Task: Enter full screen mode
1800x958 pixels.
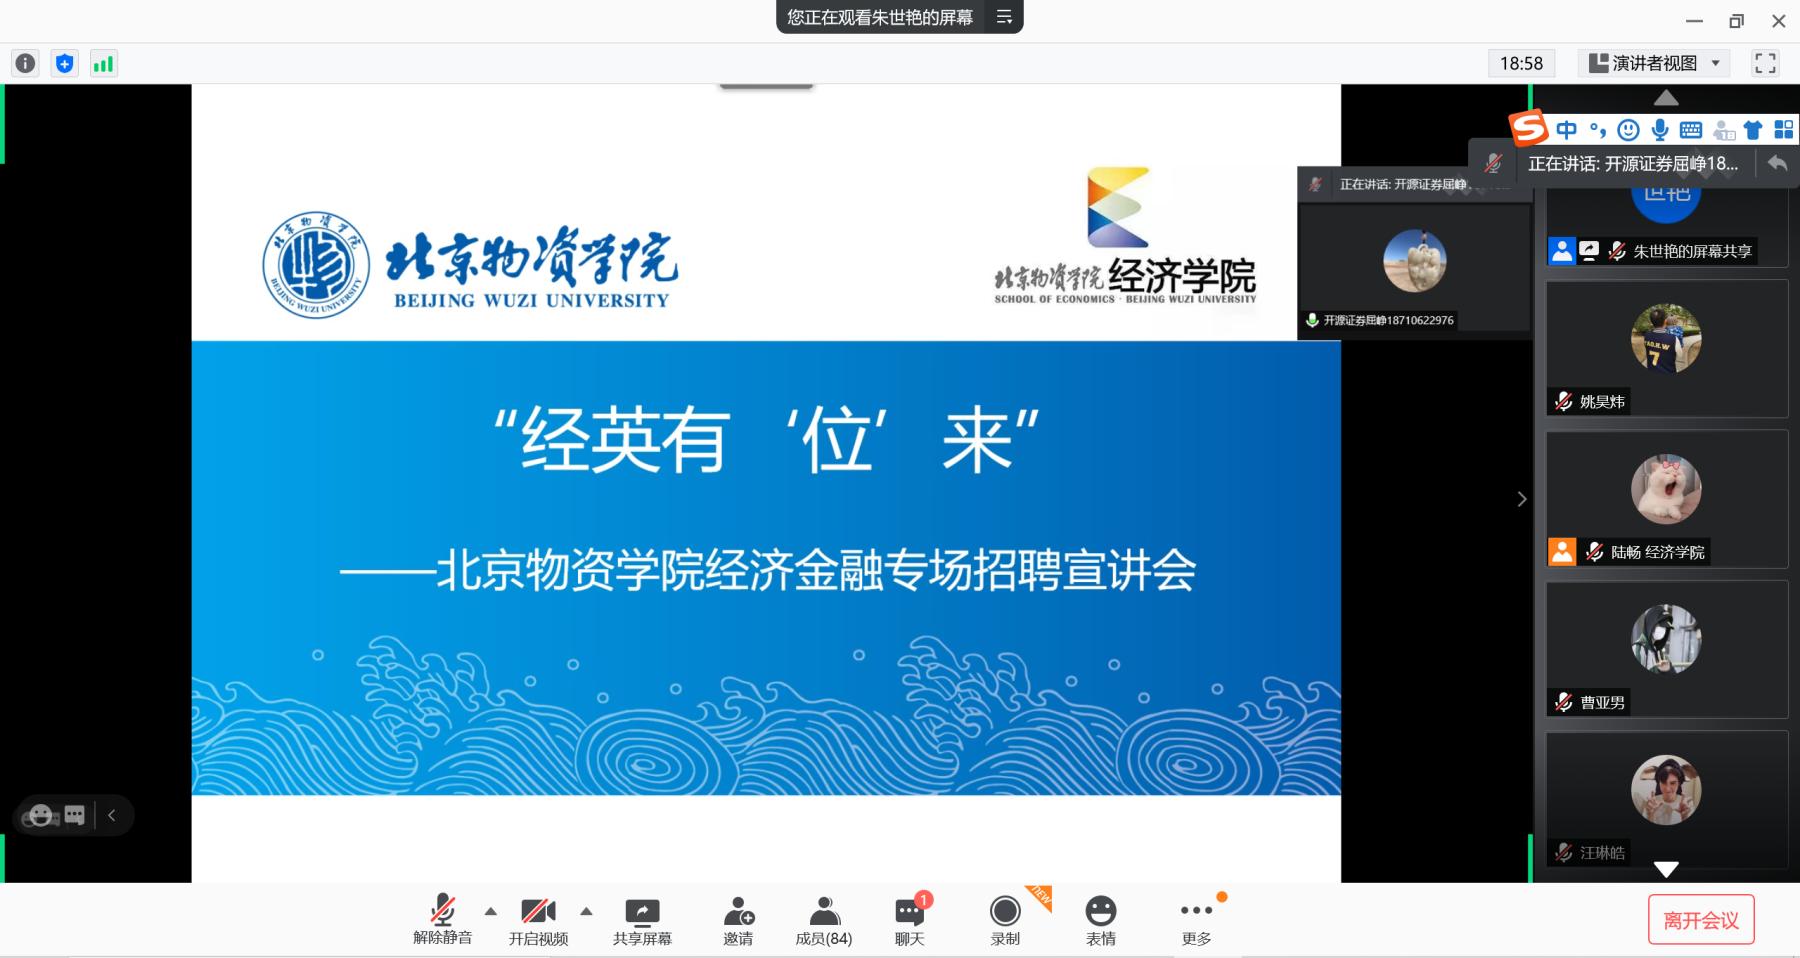Action: pyautogui.click(x=1765, y=63)
